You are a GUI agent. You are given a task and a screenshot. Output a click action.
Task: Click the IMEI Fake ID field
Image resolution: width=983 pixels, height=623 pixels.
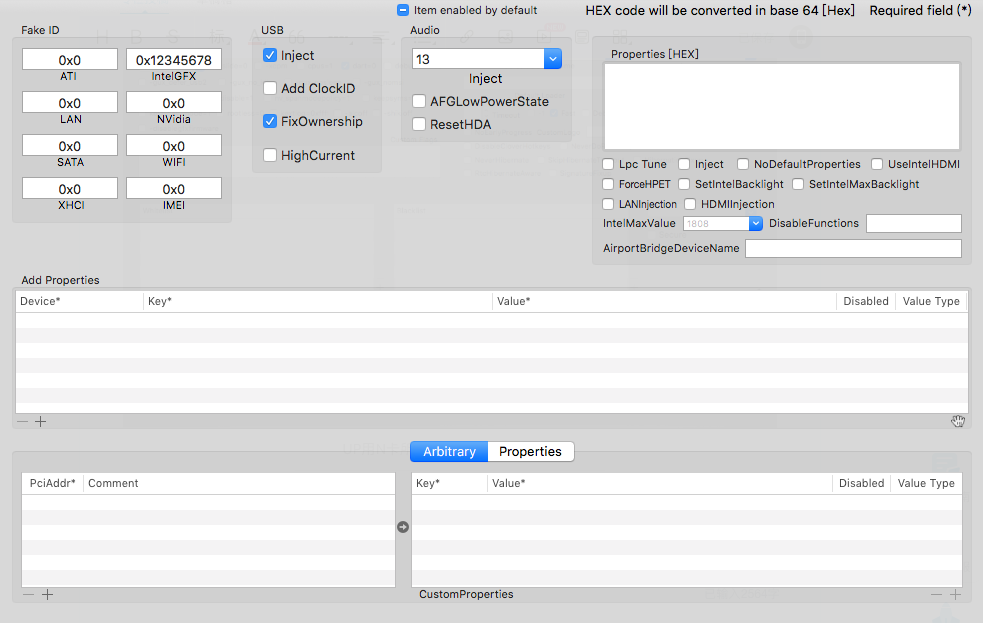click(x=174, y=189)
